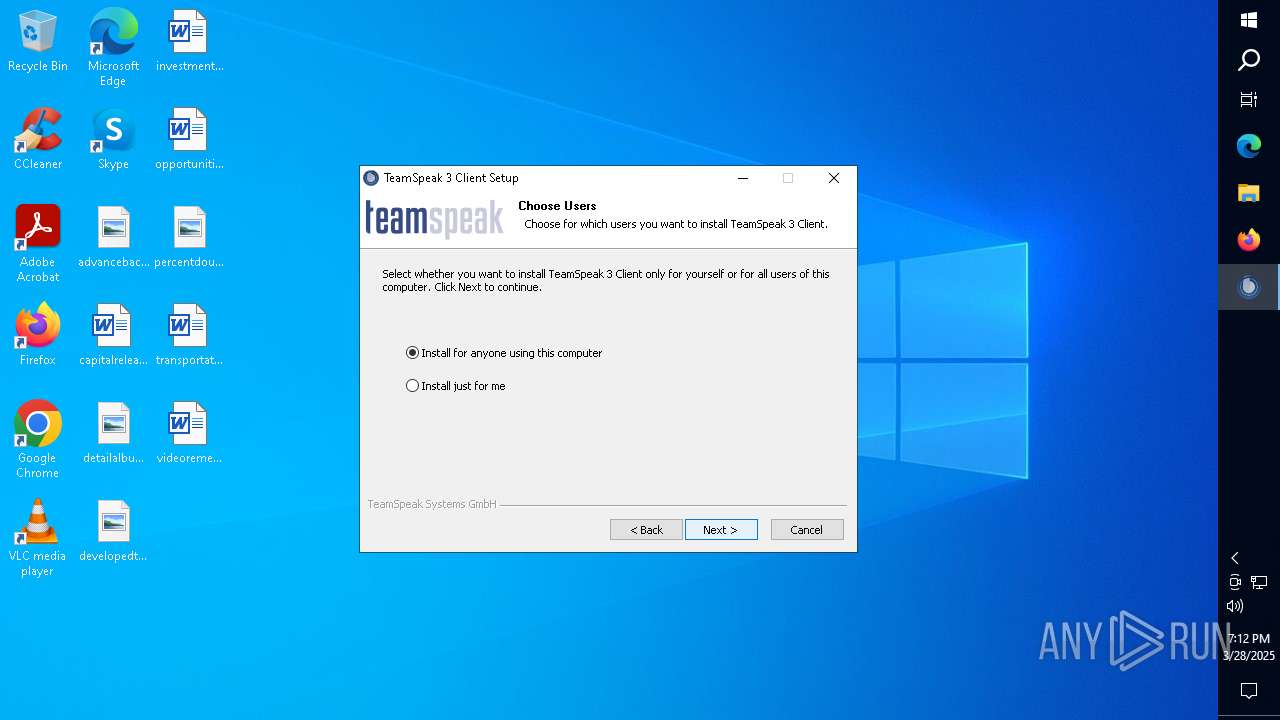Select the detailalbu image file icon
This screenshot has height=720, width=1280.
pyautogui.click(x=113, y=433)
